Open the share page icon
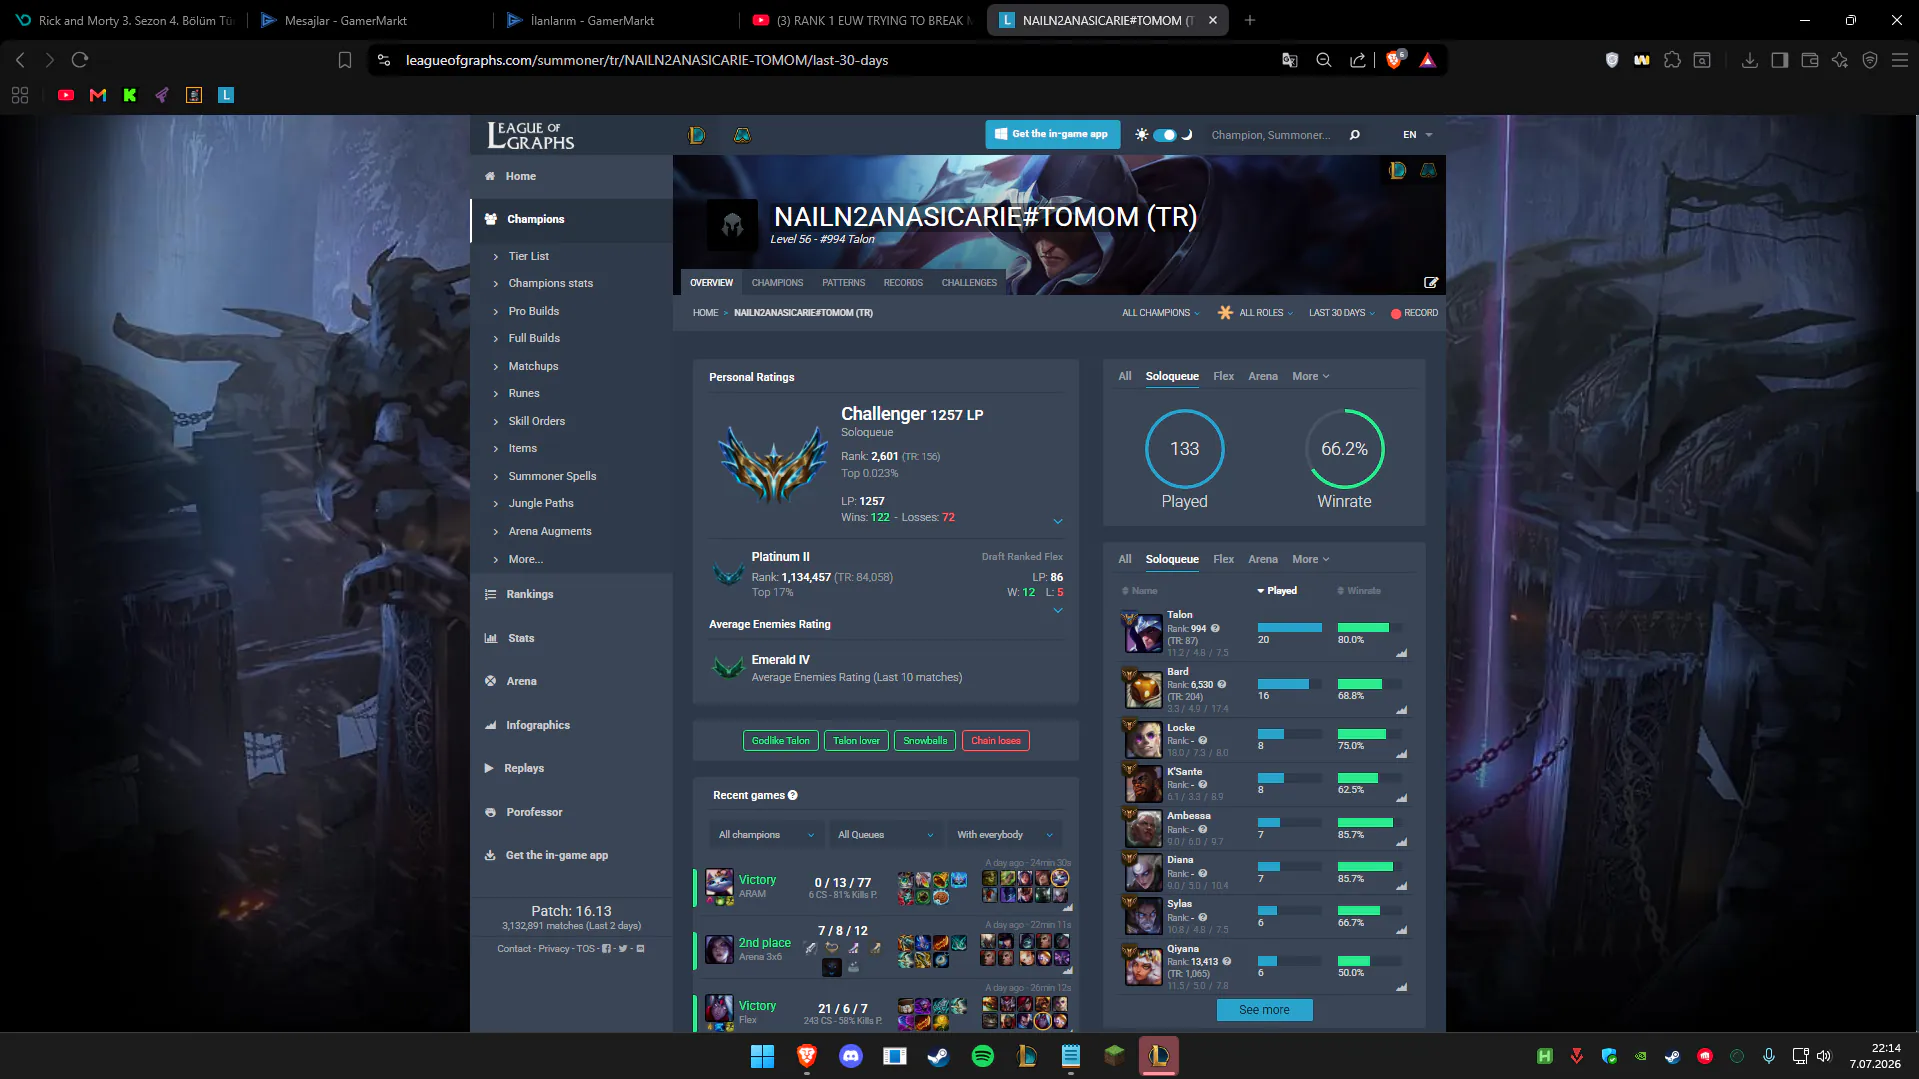The width and height of the screenshot is (1919, 1079). 1357,60
